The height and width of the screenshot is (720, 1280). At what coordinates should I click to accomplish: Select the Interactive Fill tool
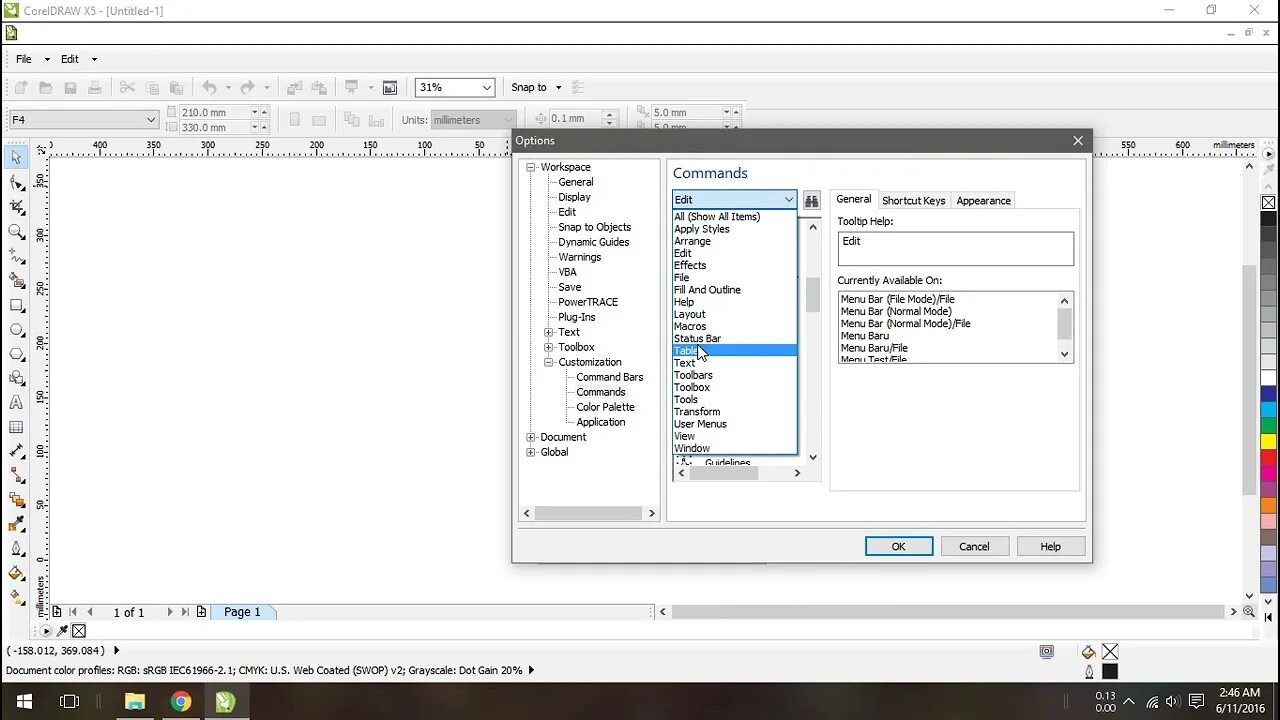click(16, 597)
